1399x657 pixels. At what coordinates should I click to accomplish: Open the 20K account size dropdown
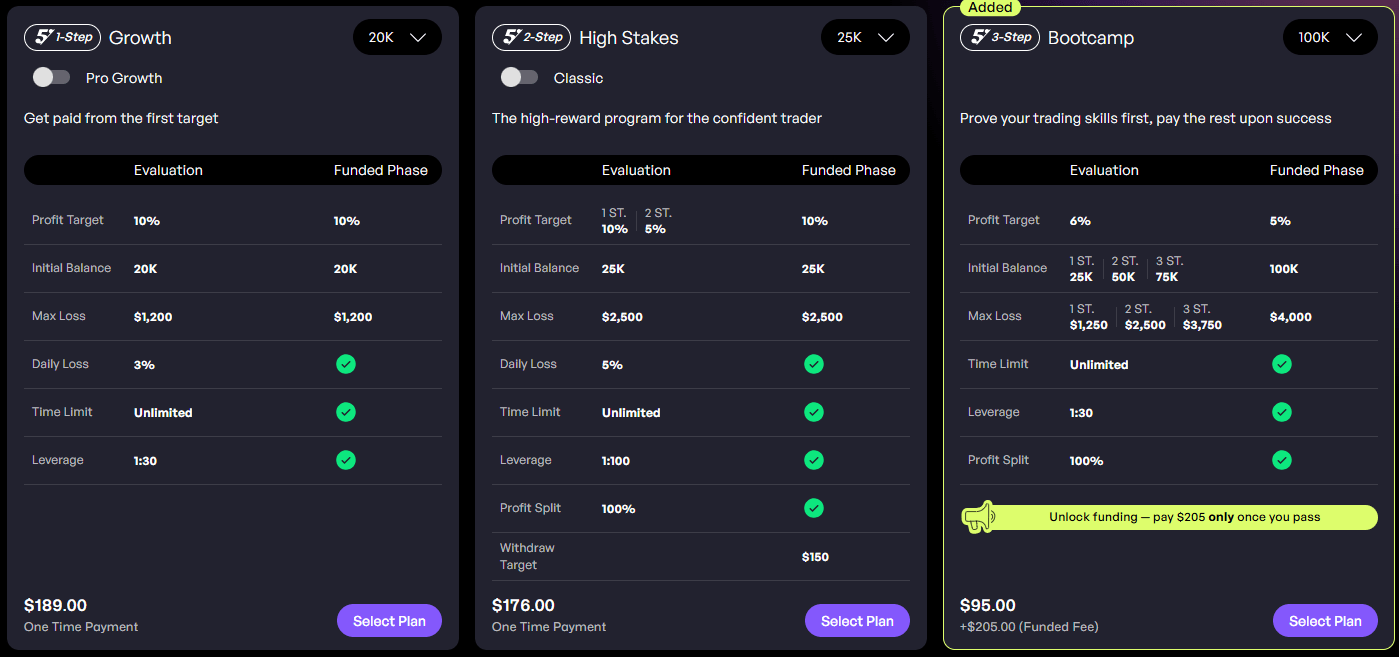397,37
